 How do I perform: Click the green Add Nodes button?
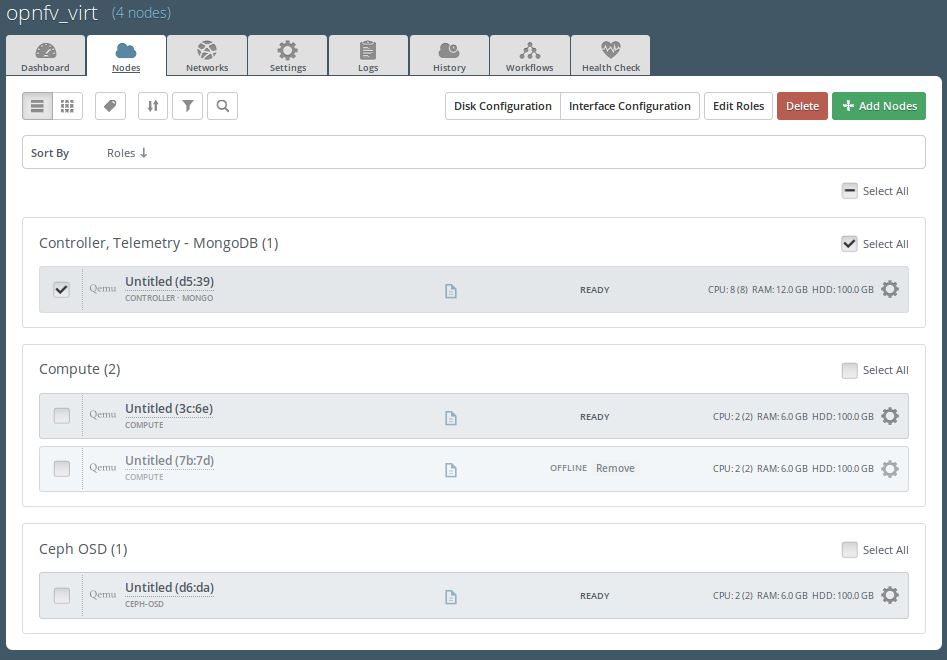point(879,106)
